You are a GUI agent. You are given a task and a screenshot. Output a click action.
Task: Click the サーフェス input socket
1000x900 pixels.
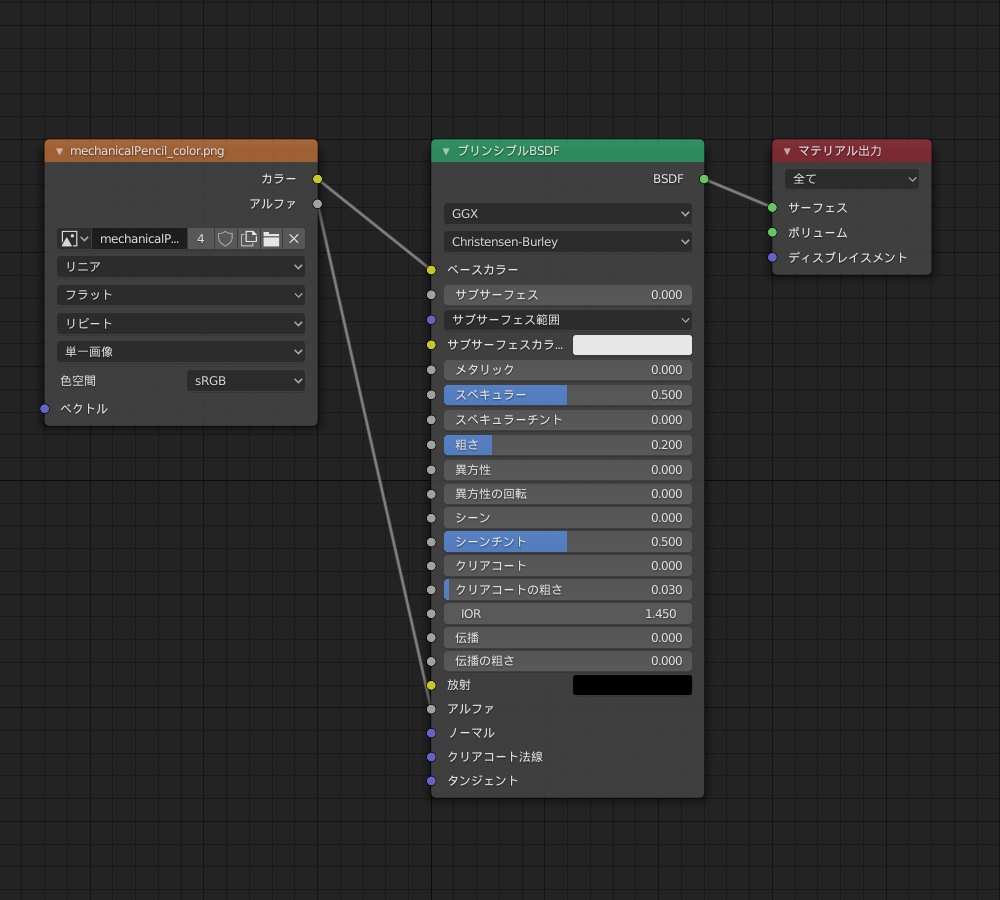772,208
